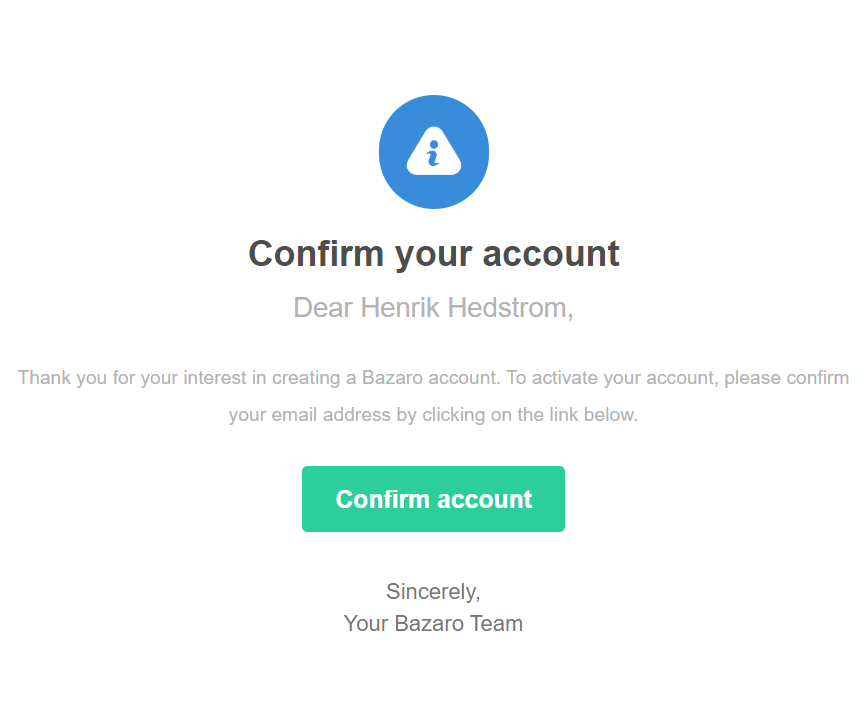Click the name "Hedstrom" in the greeting
This screenshot has height=711, width=868.
point(510,308)
